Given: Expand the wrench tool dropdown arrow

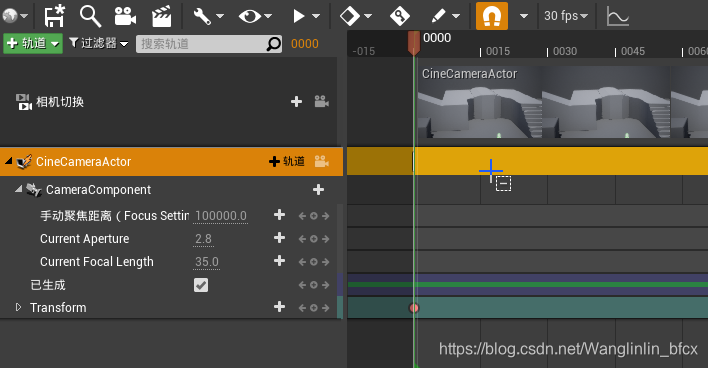Looking at the screenshot, I should (220, 16).
